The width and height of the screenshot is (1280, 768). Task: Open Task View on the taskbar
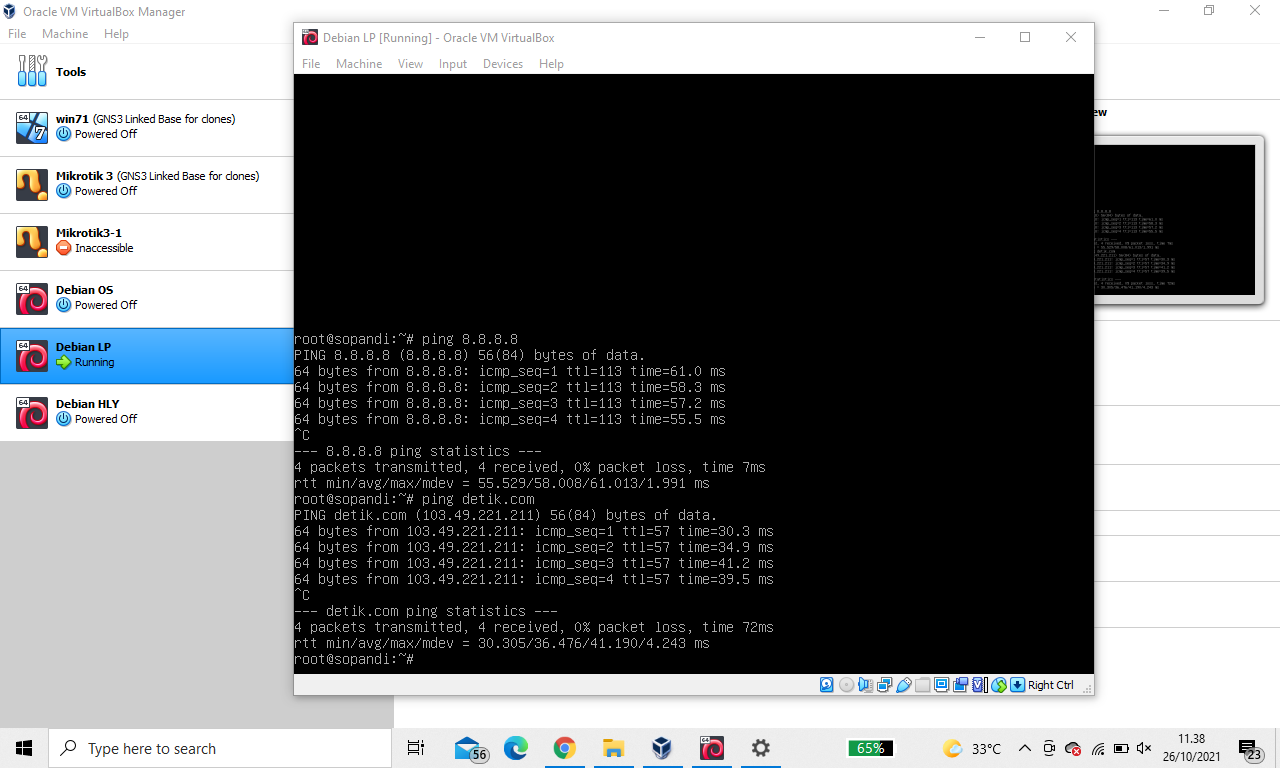tap(416, 748)
